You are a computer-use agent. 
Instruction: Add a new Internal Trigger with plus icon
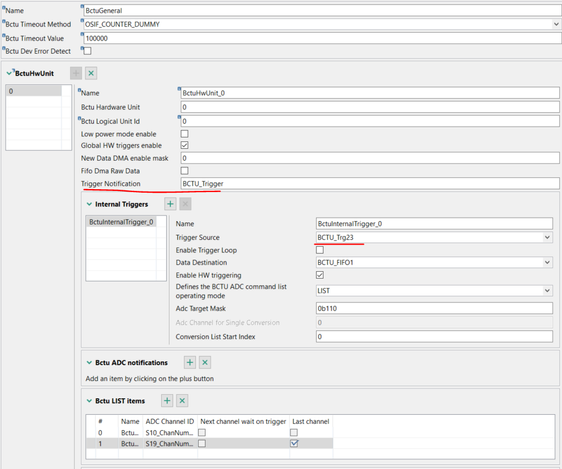170,204
